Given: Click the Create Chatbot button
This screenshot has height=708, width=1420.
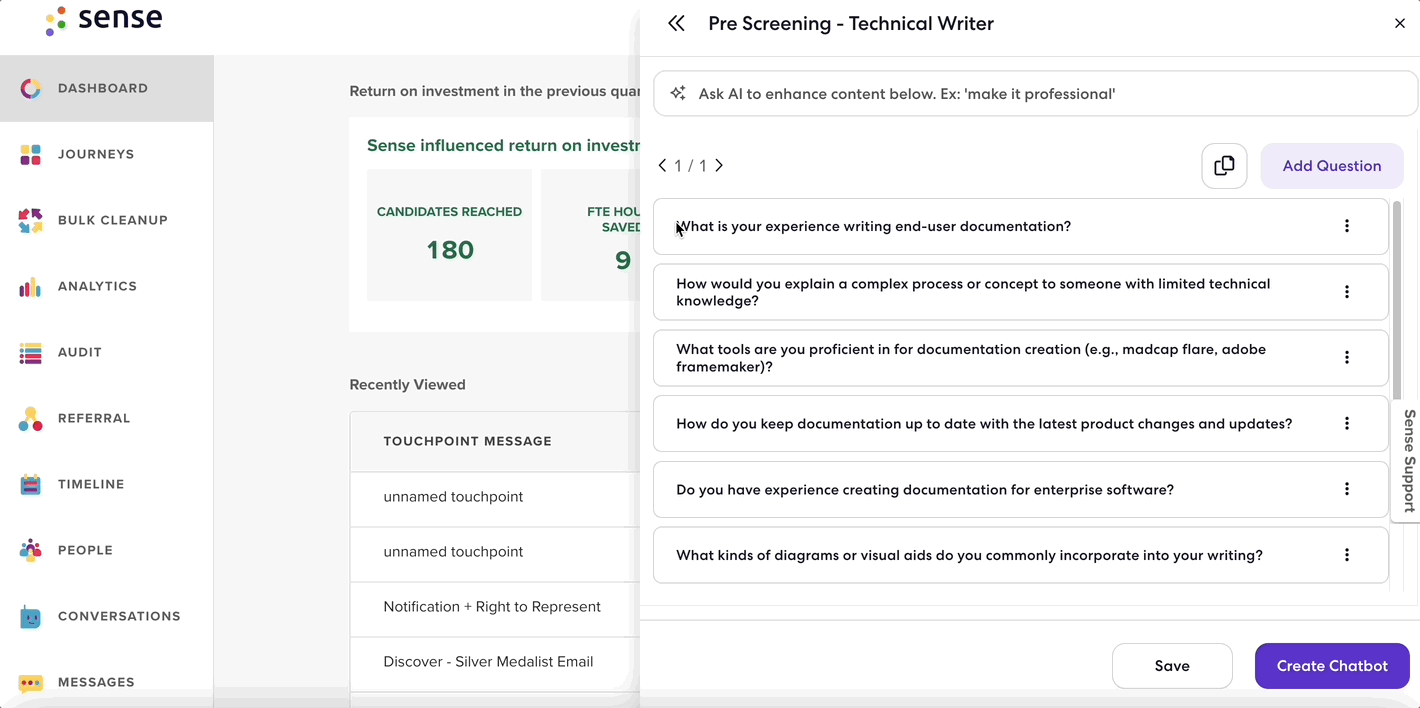Looking at the screenshot, I should coord(1332,666).
